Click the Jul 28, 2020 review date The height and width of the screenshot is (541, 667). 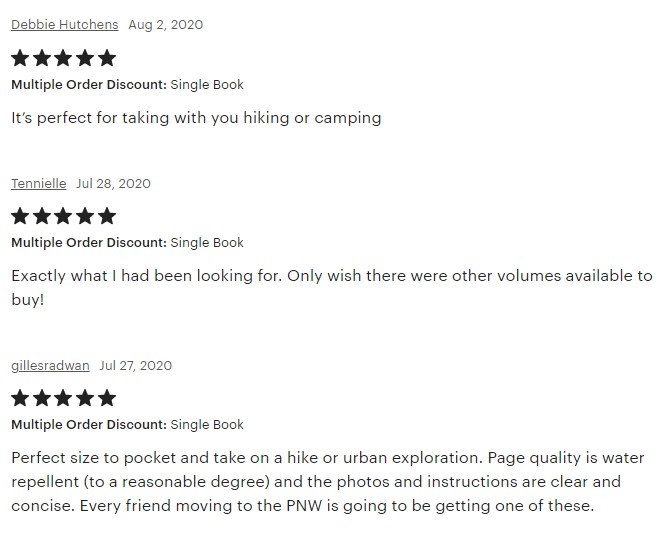click(113, 183)
